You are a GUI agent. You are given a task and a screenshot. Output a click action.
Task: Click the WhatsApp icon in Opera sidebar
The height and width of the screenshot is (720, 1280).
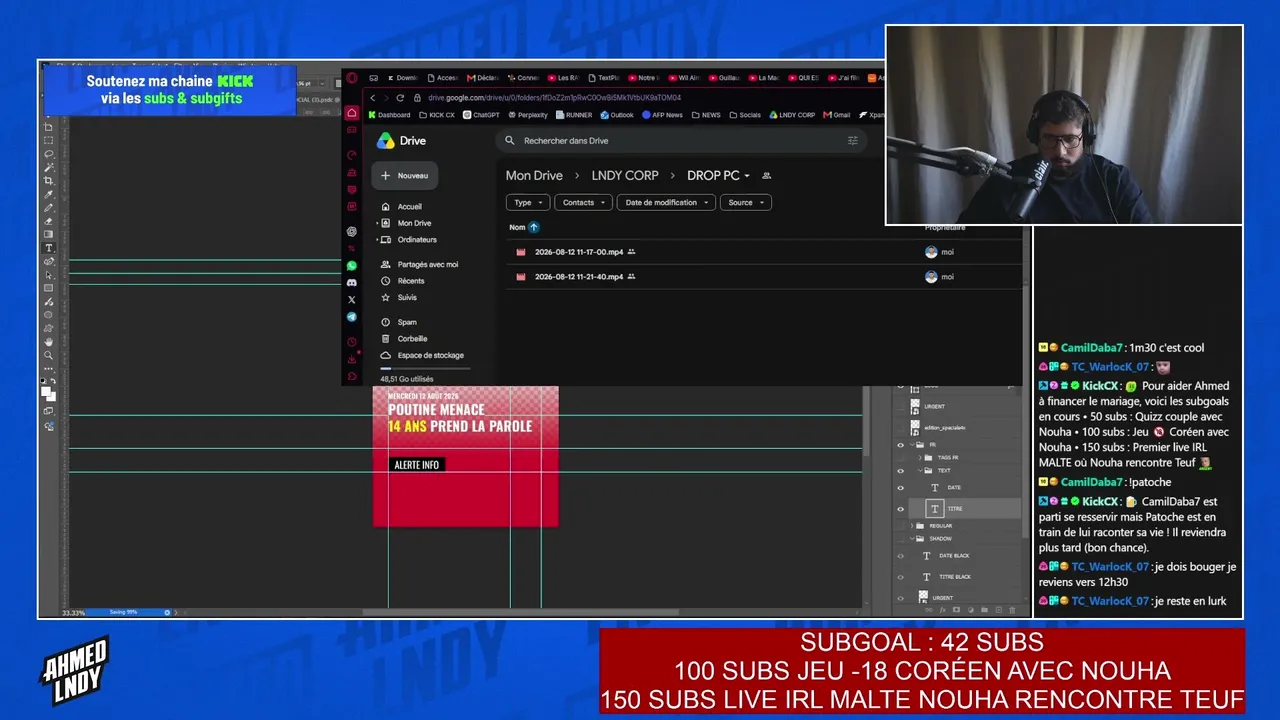352,266
